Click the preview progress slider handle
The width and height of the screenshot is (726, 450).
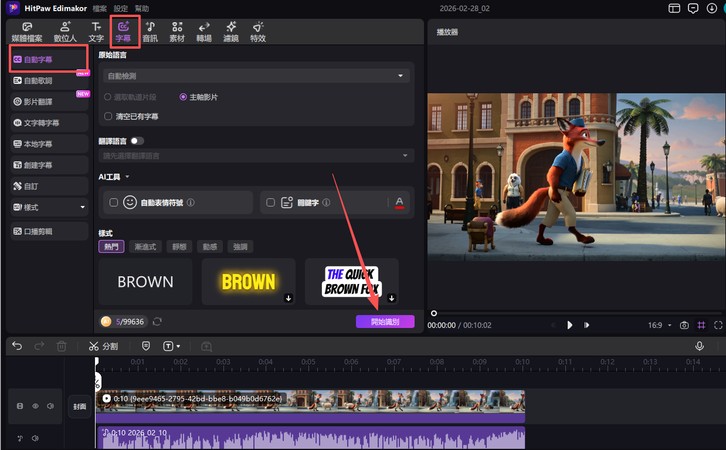click(433, 313)
